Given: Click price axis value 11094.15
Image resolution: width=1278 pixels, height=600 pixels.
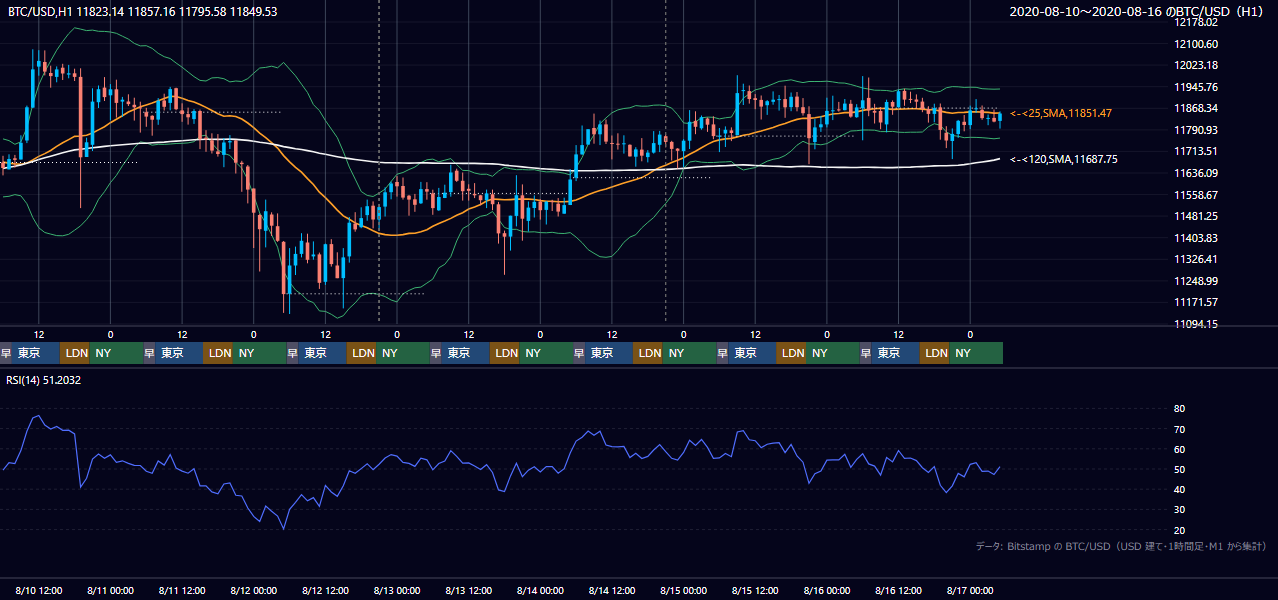Looking at the screenshot, I should (x=1196, y=324).
